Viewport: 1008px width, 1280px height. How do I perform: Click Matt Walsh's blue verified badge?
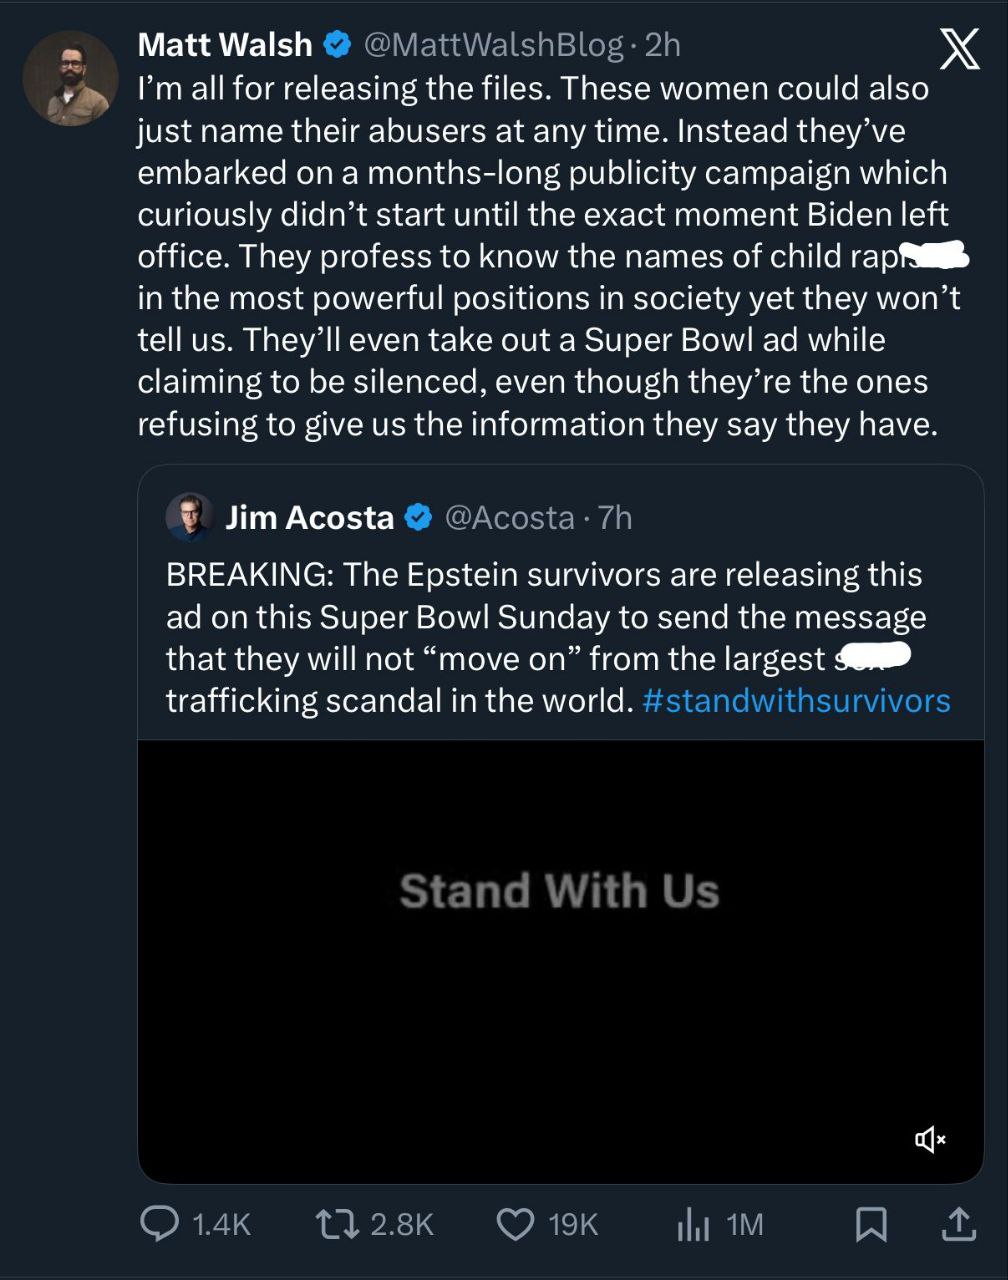click(x=336, y=45)
